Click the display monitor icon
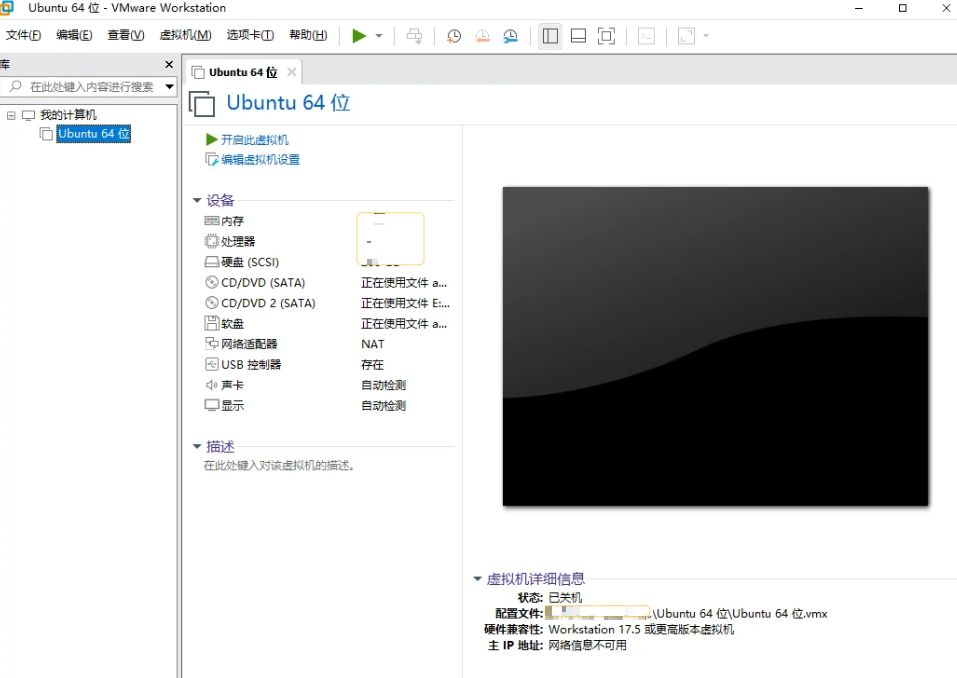The image size is (957, 678). [x=212, y=405]
